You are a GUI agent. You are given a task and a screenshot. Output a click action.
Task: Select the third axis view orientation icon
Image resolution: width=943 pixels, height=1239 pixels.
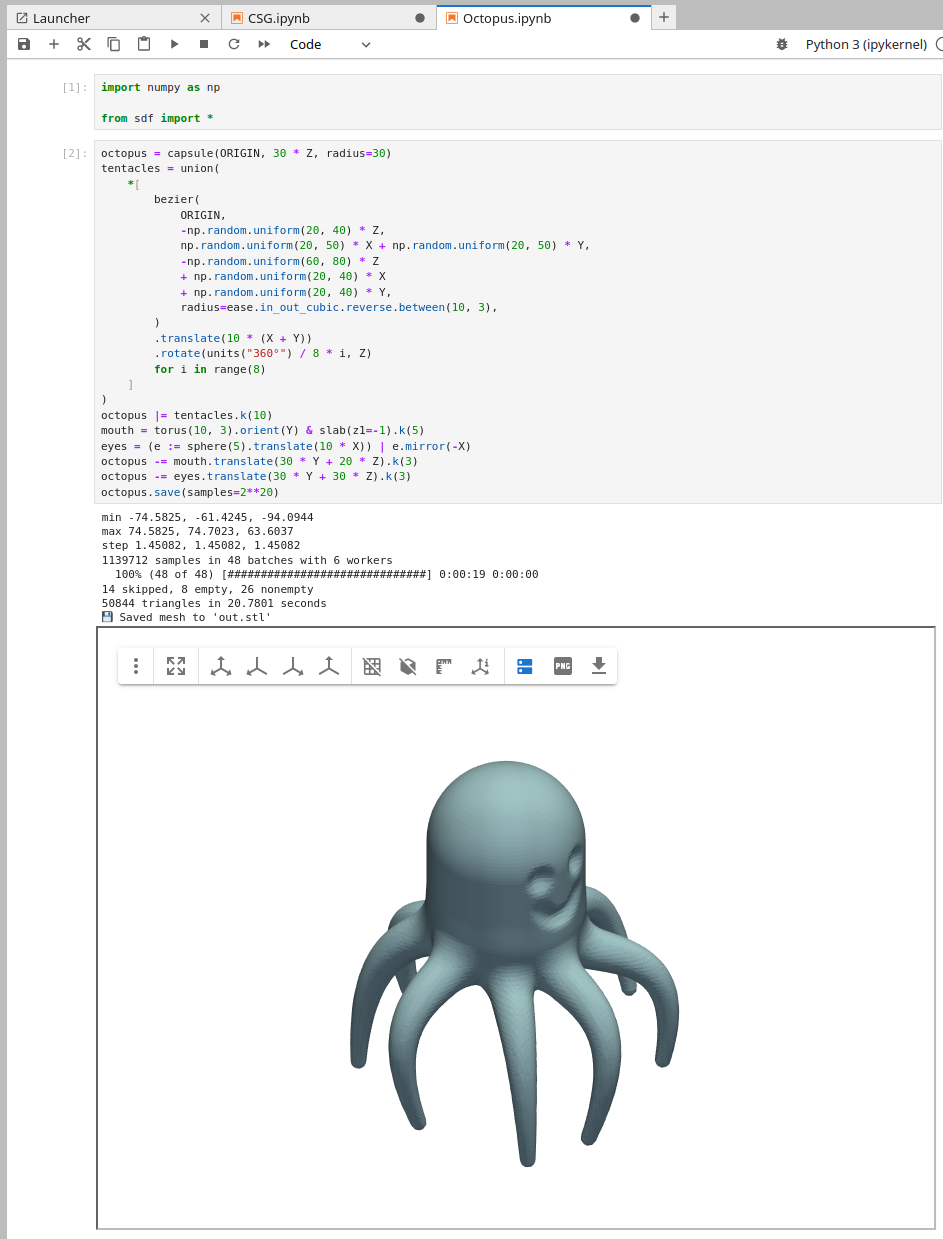coord(293,666)
